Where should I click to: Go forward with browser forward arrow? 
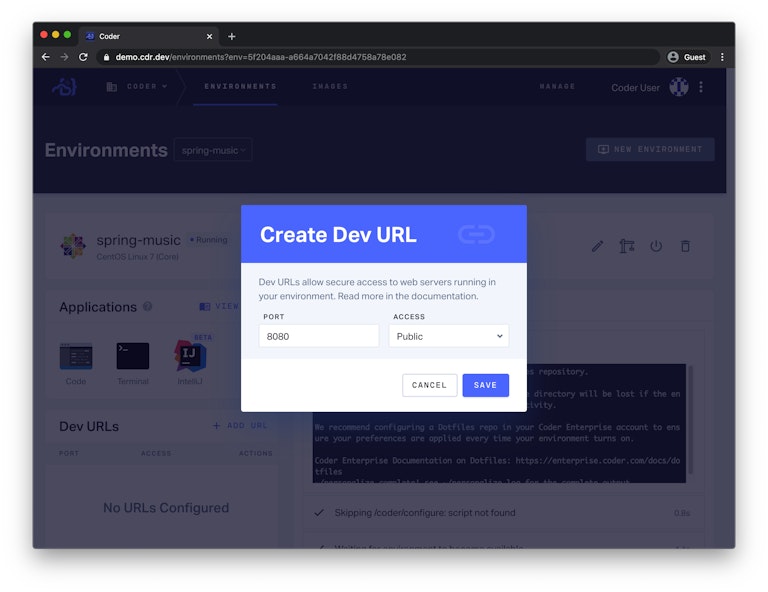click(x=64, y=57)
